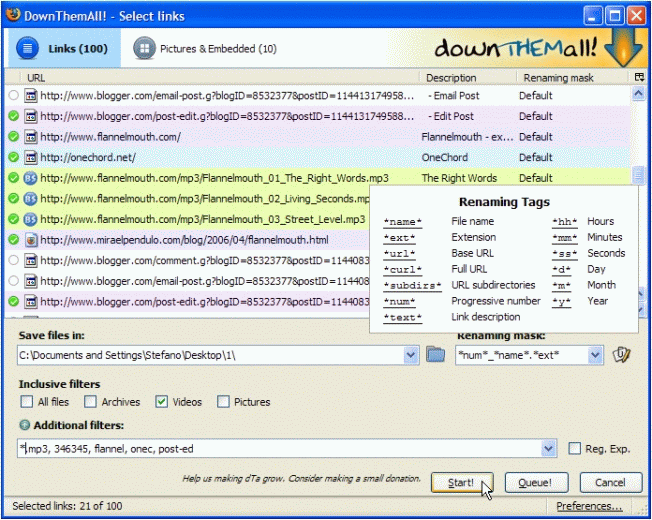Click file icon of comment.g row
Image resolution: width=652 pixels, height=520 pixels.
[x=30, y=261]
